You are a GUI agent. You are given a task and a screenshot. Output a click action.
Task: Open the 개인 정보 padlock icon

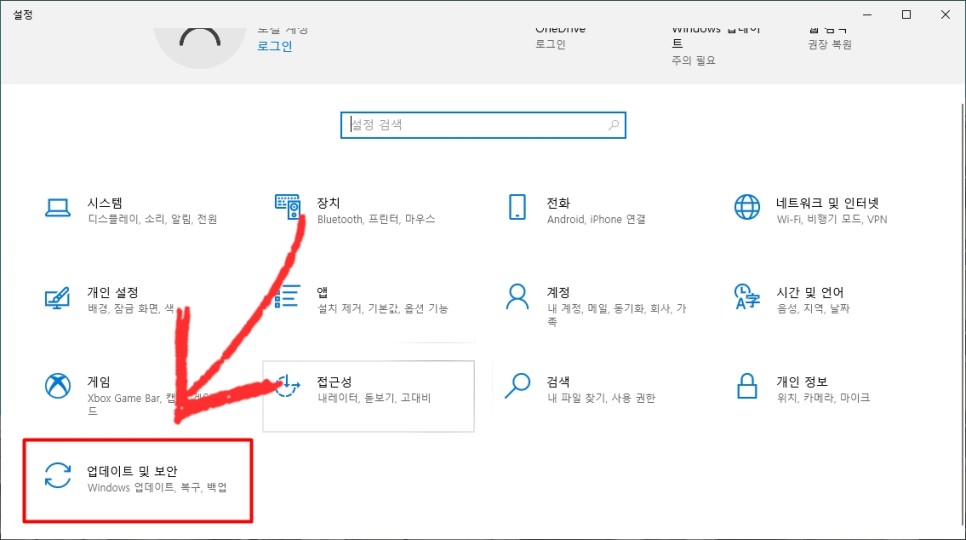coord(747,386)
